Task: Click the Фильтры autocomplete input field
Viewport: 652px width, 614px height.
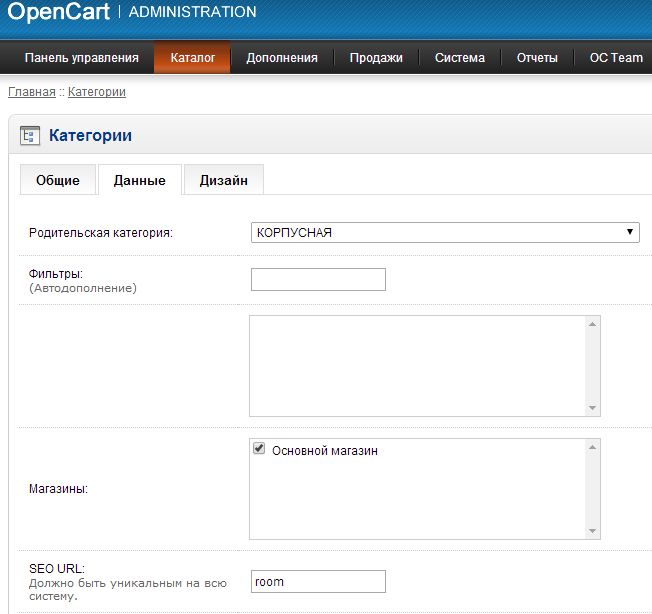Action: [x=318, y=279]
